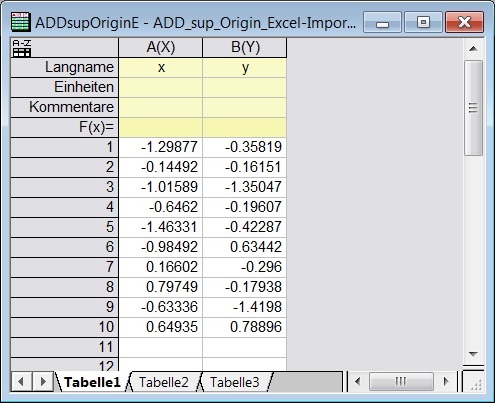495x403 pixels.
Task: Click the horizontal scrollbar thumb
Action: [401, 381]
